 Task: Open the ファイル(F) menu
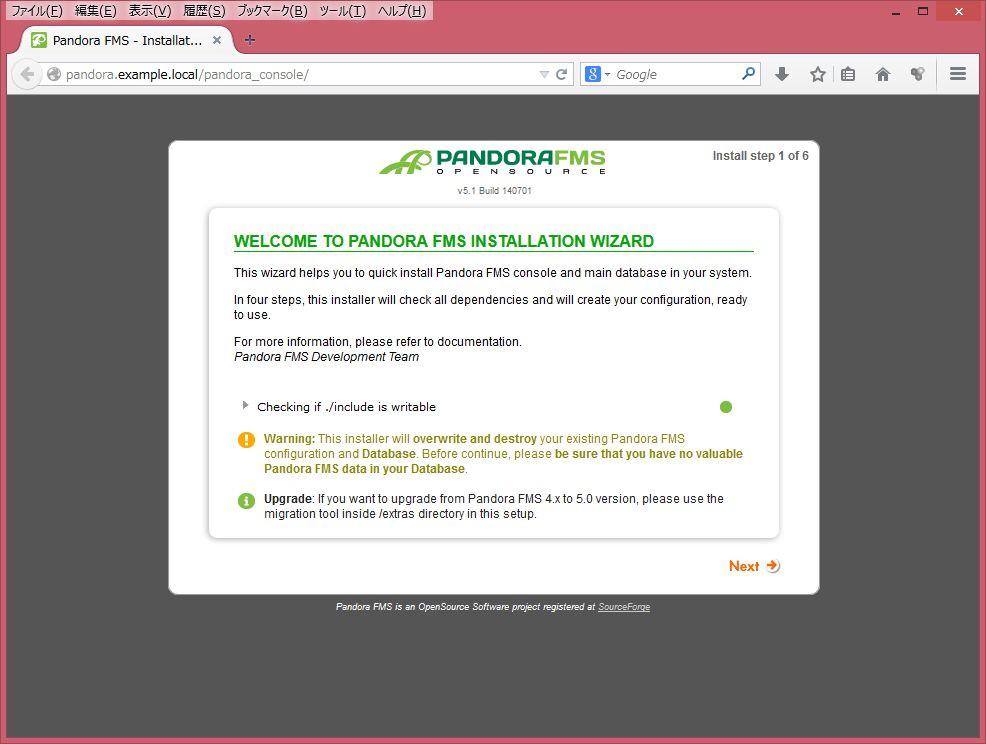tap(37, 11)
